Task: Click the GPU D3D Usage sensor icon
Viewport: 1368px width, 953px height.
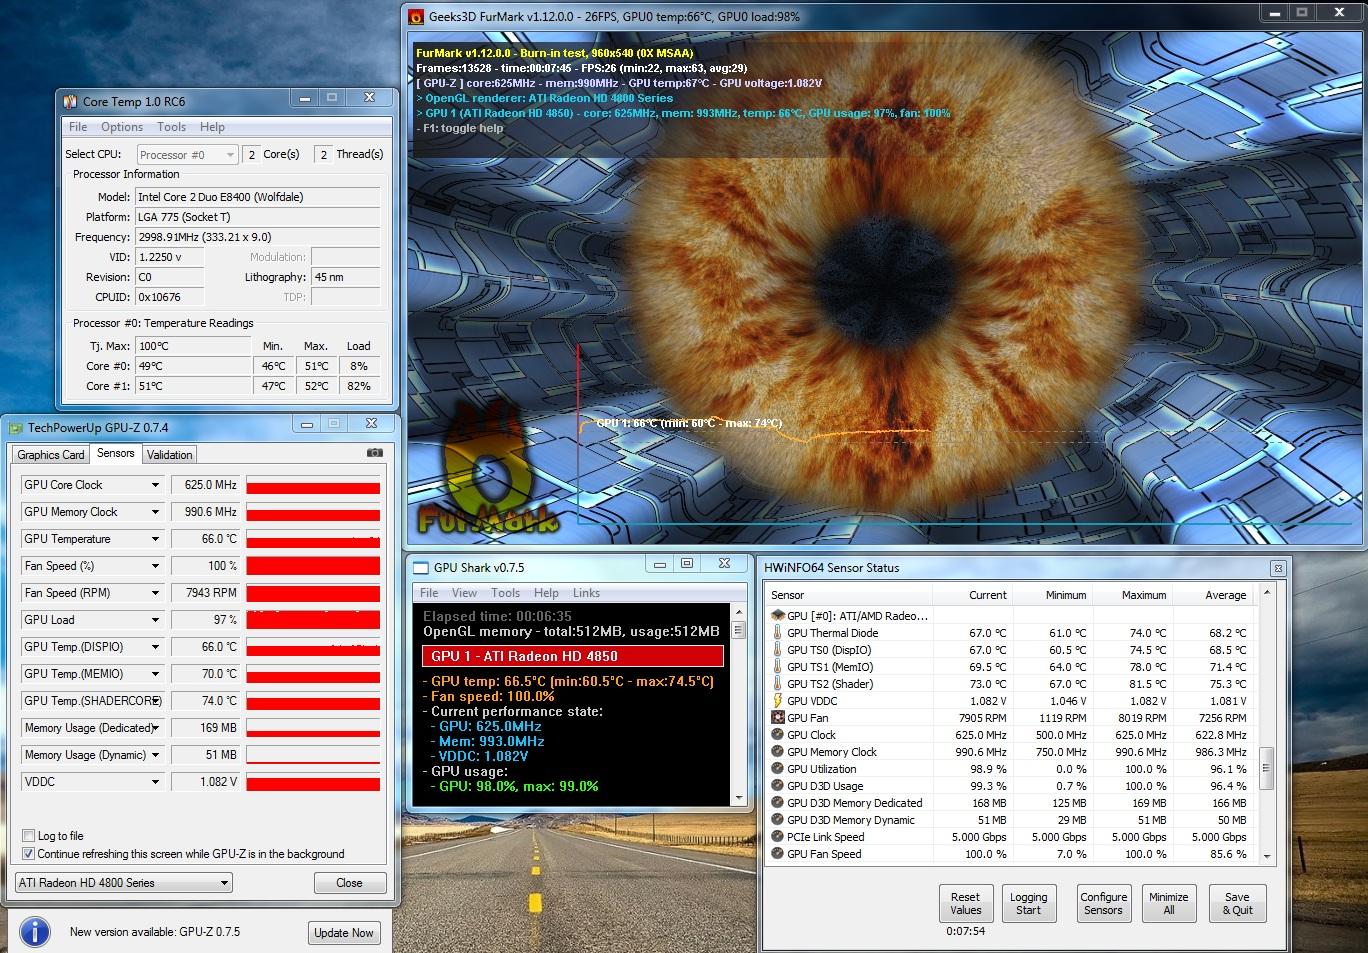Action: 777,786
